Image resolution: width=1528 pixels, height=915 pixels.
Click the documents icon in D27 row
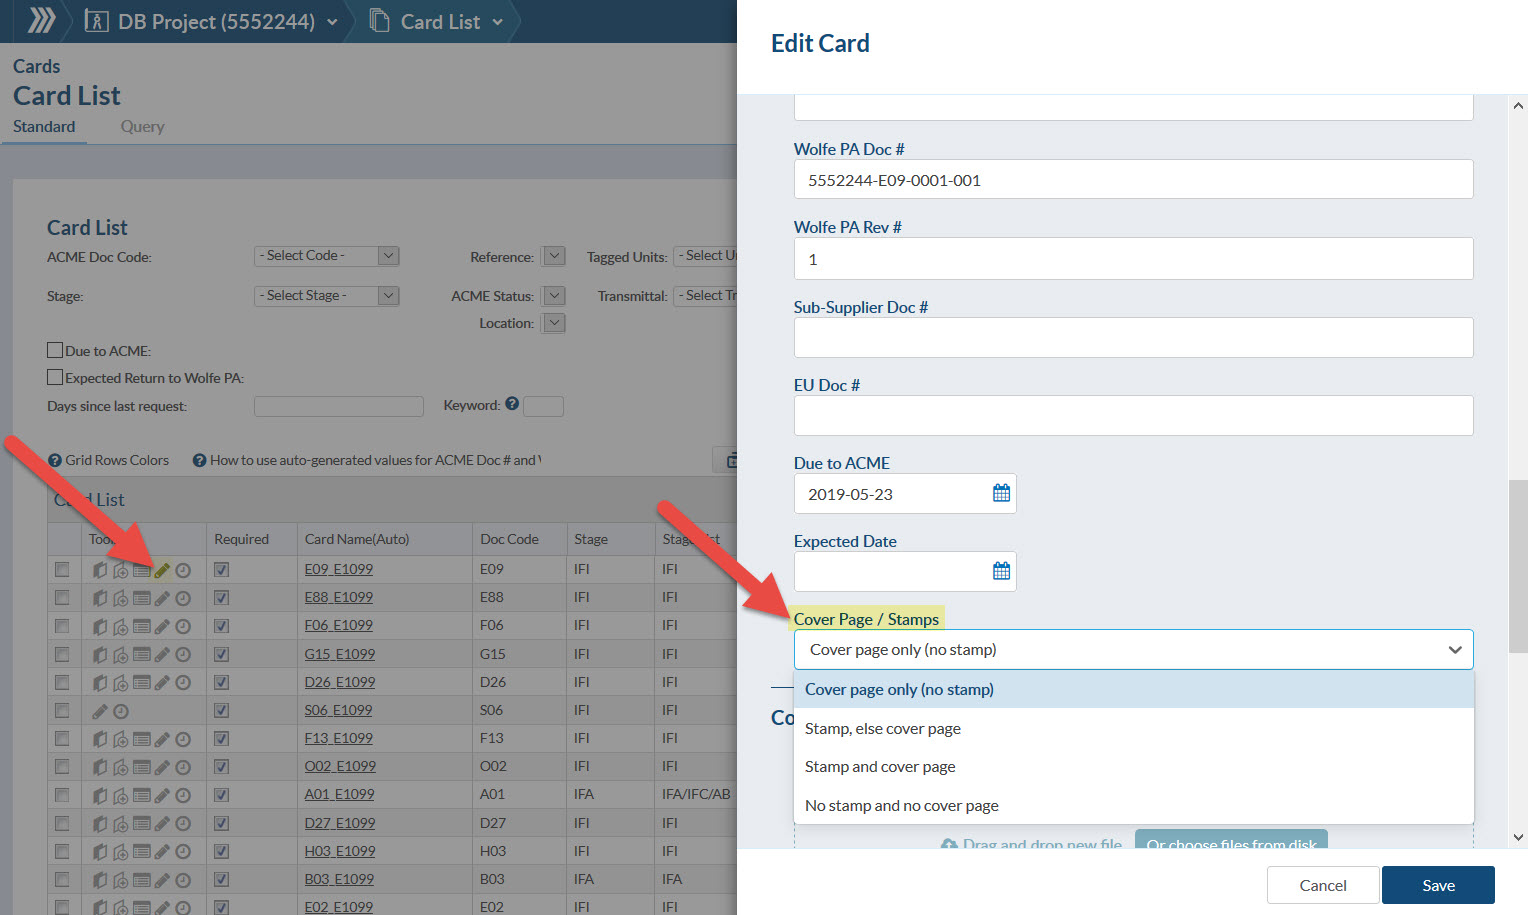(100, 824)
